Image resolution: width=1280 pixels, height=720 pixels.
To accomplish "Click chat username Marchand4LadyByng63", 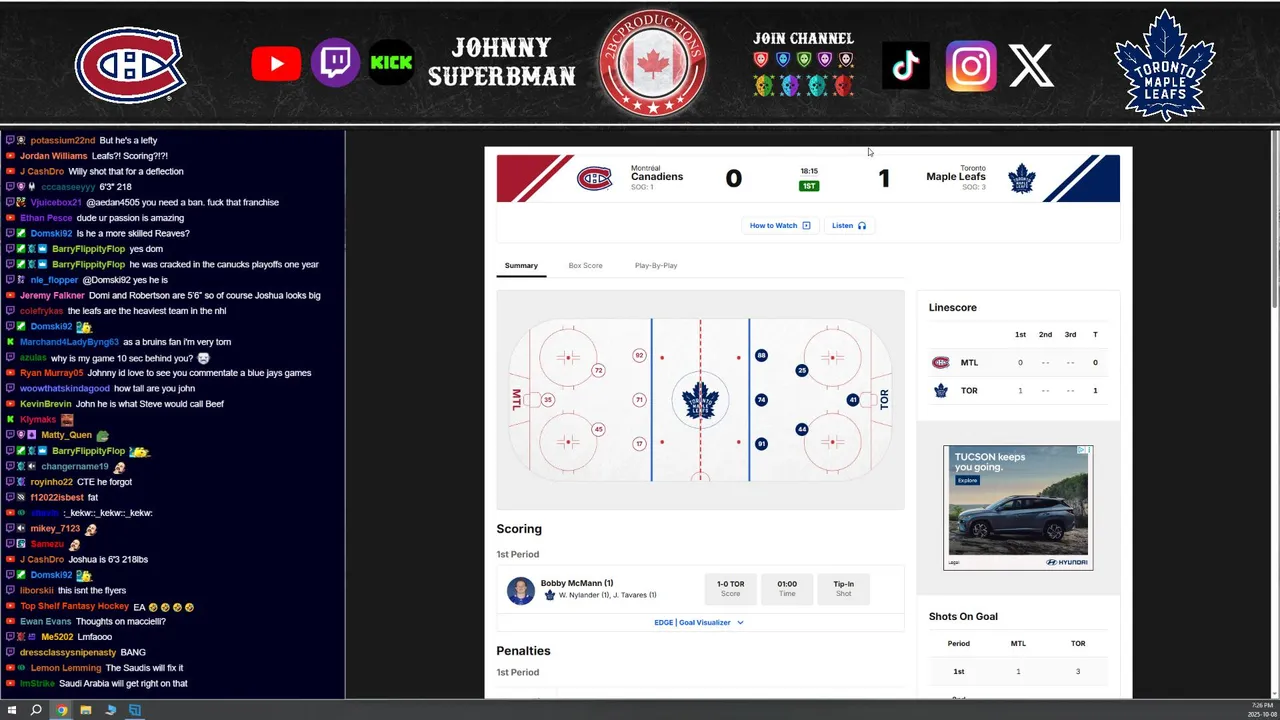I will click(69, 342).
